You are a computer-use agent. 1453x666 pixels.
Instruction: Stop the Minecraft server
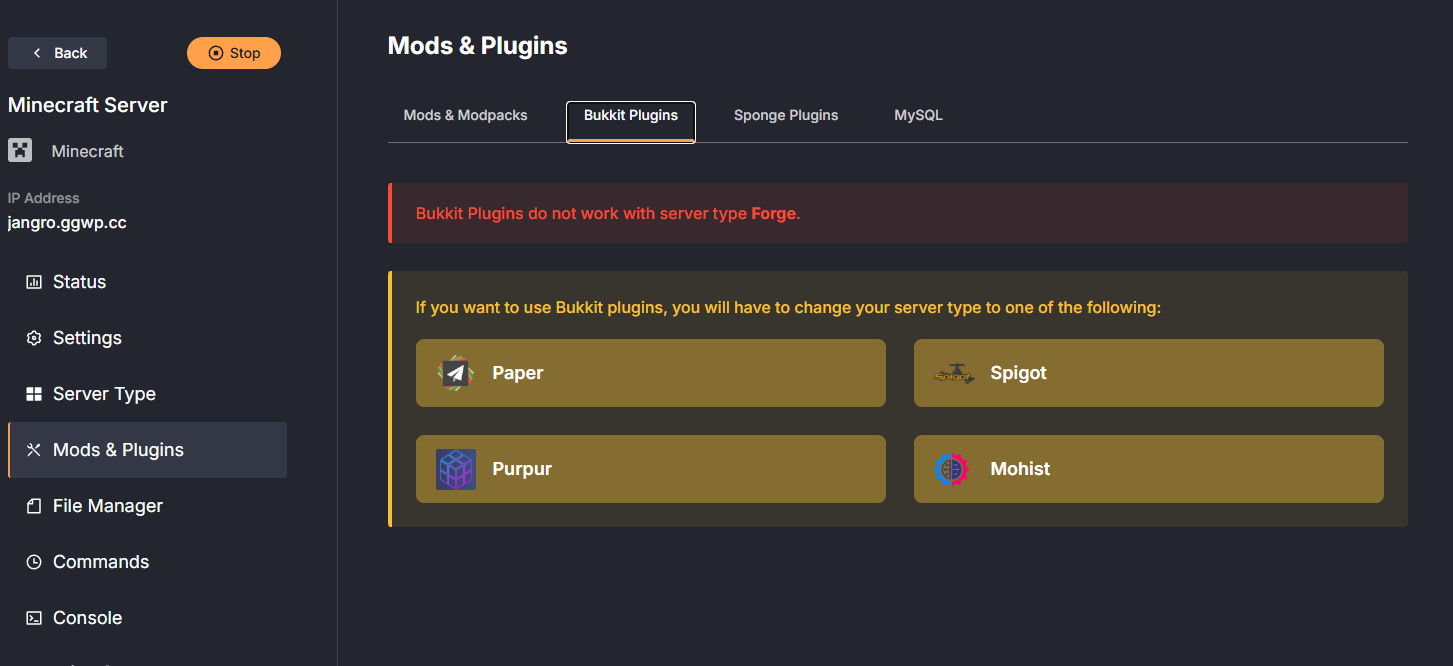pyautogui.click(x=234, y=52)
